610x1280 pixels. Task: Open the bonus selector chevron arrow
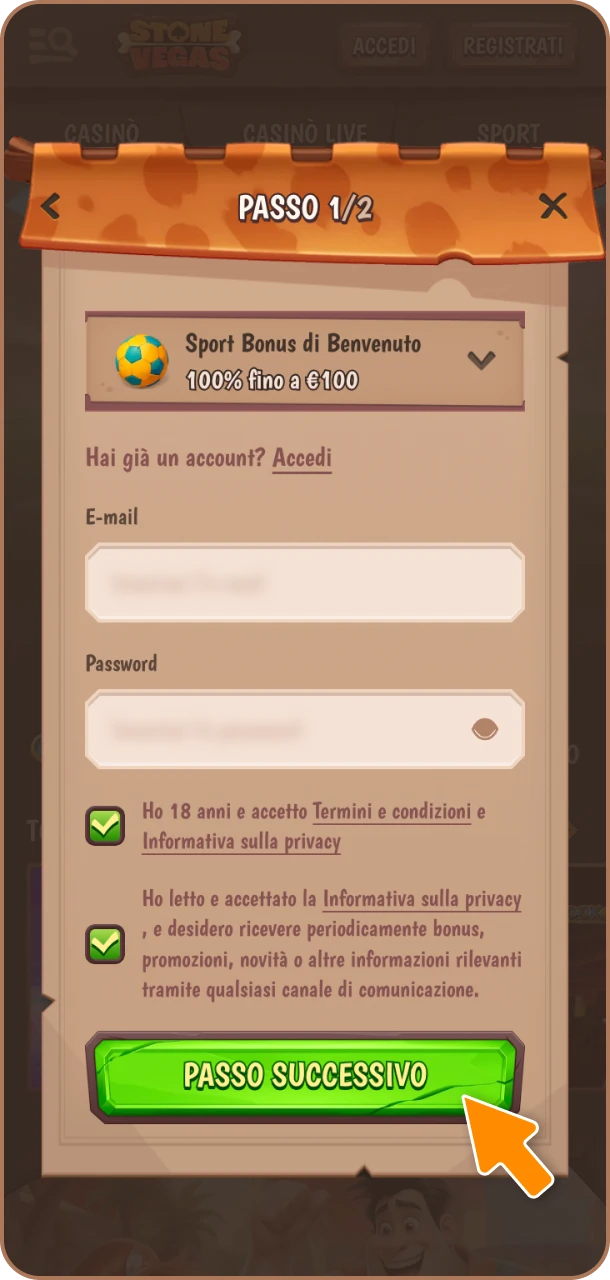[482, 360]
